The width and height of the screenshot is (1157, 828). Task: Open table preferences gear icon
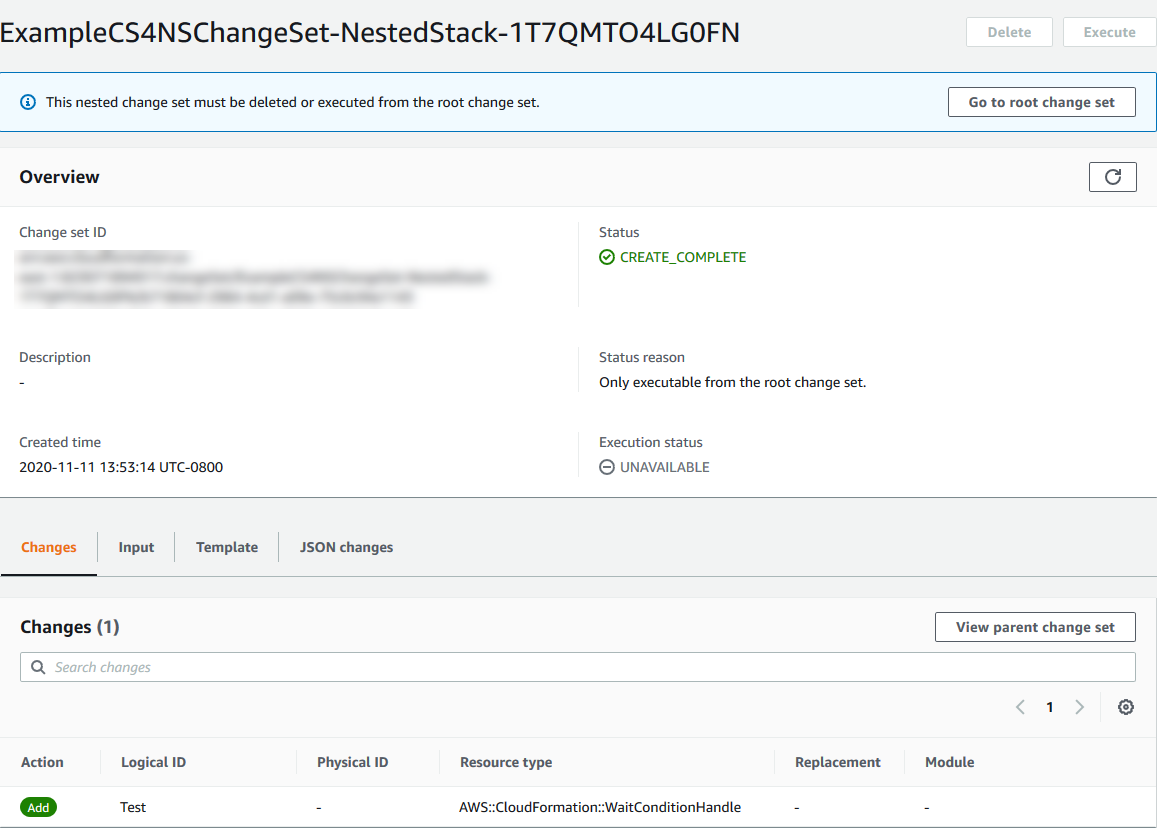1126,707
